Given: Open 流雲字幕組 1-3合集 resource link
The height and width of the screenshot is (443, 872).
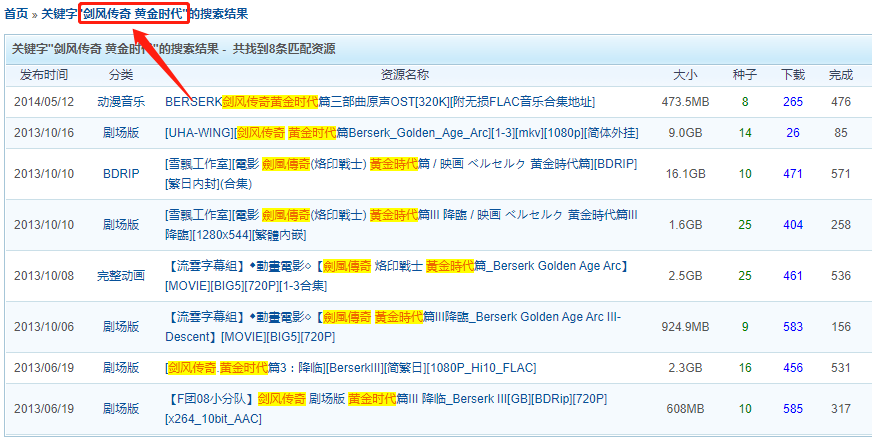Looking at the screenshot, I should click(397, 276).
